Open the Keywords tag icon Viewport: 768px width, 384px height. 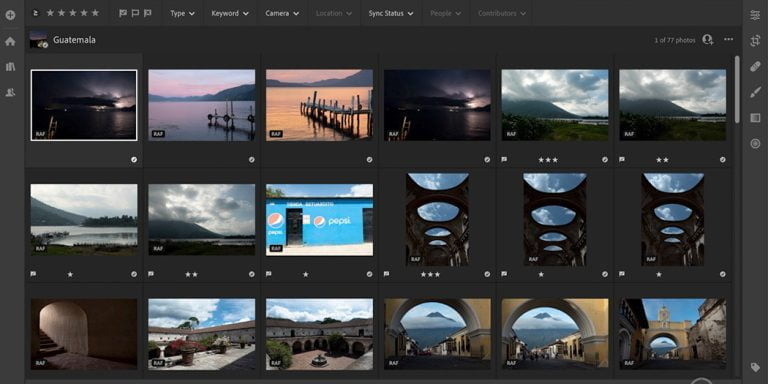point(755,367)
